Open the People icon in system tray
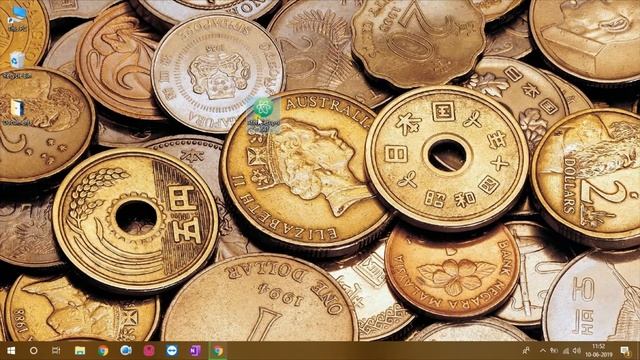640x360 pixels. pyautogui.click(x=527, y=351)
